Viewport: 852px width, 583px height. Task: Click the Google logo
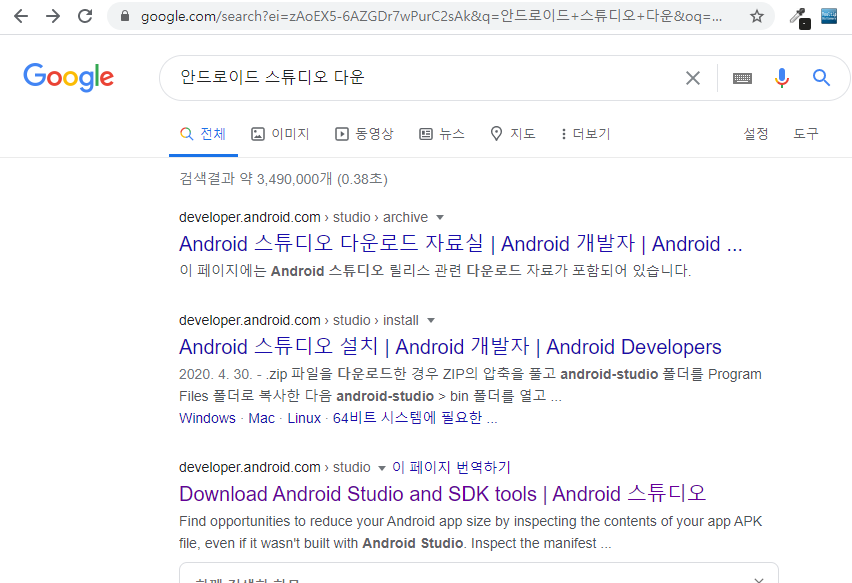click(x=68, y=77)
